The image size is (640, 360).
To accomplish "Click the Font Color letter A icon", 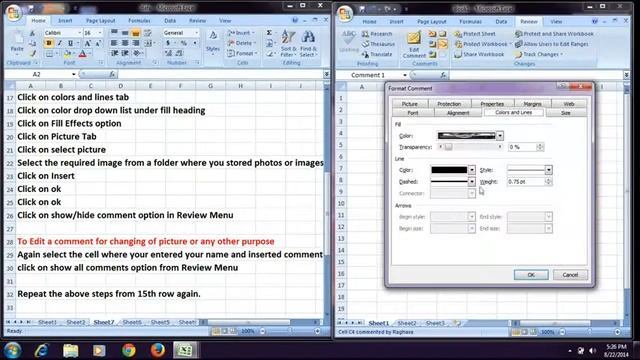I will pyautogui.click(x=82, y=53).
